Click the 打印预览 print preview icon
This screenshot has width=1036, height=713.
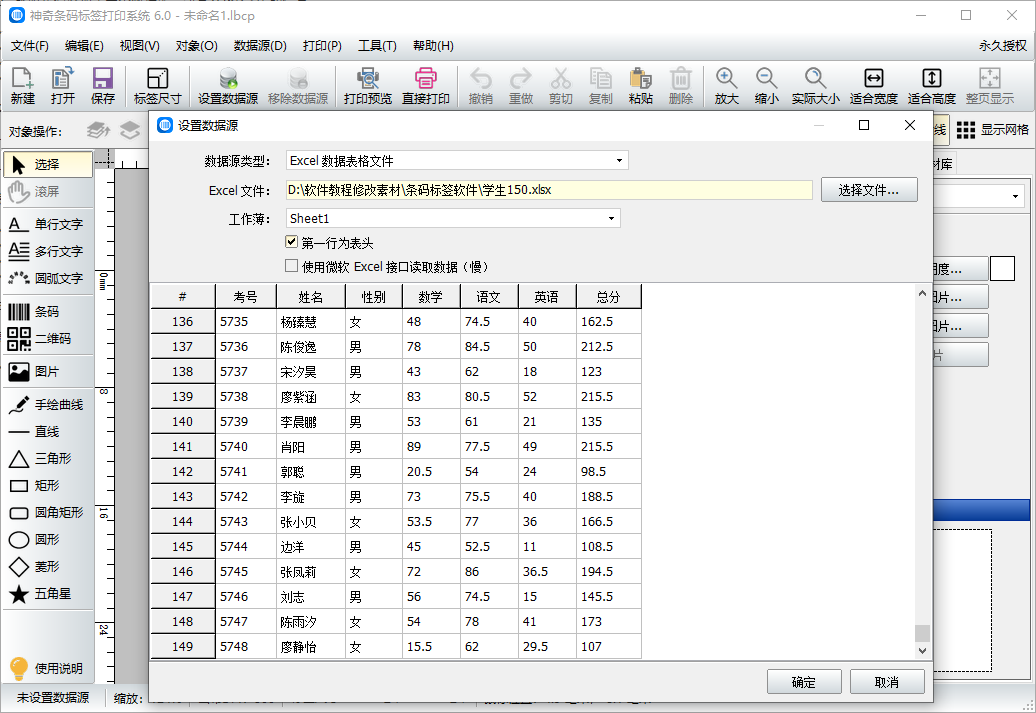click(367, 79)
